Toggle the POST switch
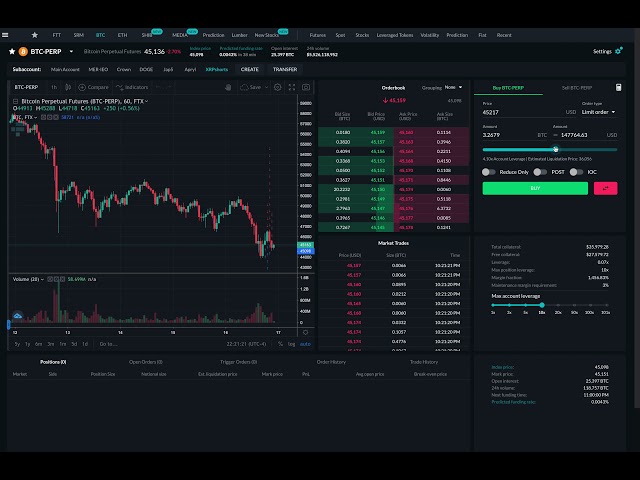Screen dimensions: 640x480 tap(540, 172)
